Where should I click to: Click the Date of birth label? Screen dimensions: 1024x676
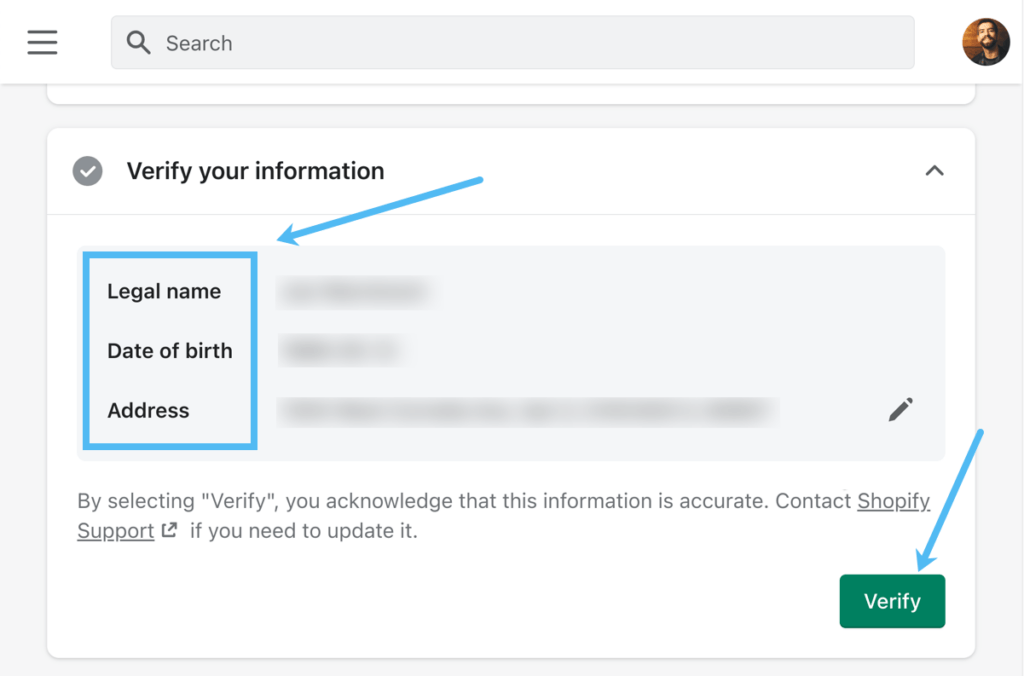(170, 351)
